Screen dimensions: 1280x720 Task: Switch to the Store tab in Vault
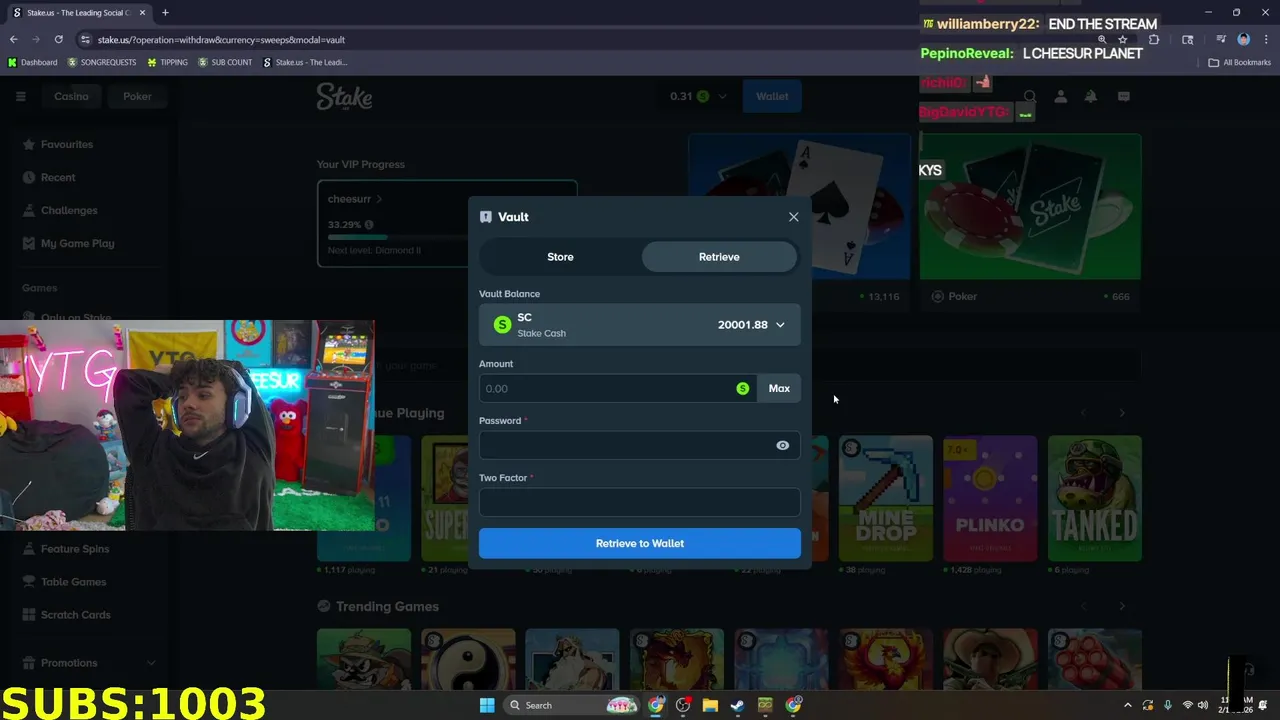click(x=560, y=257)
